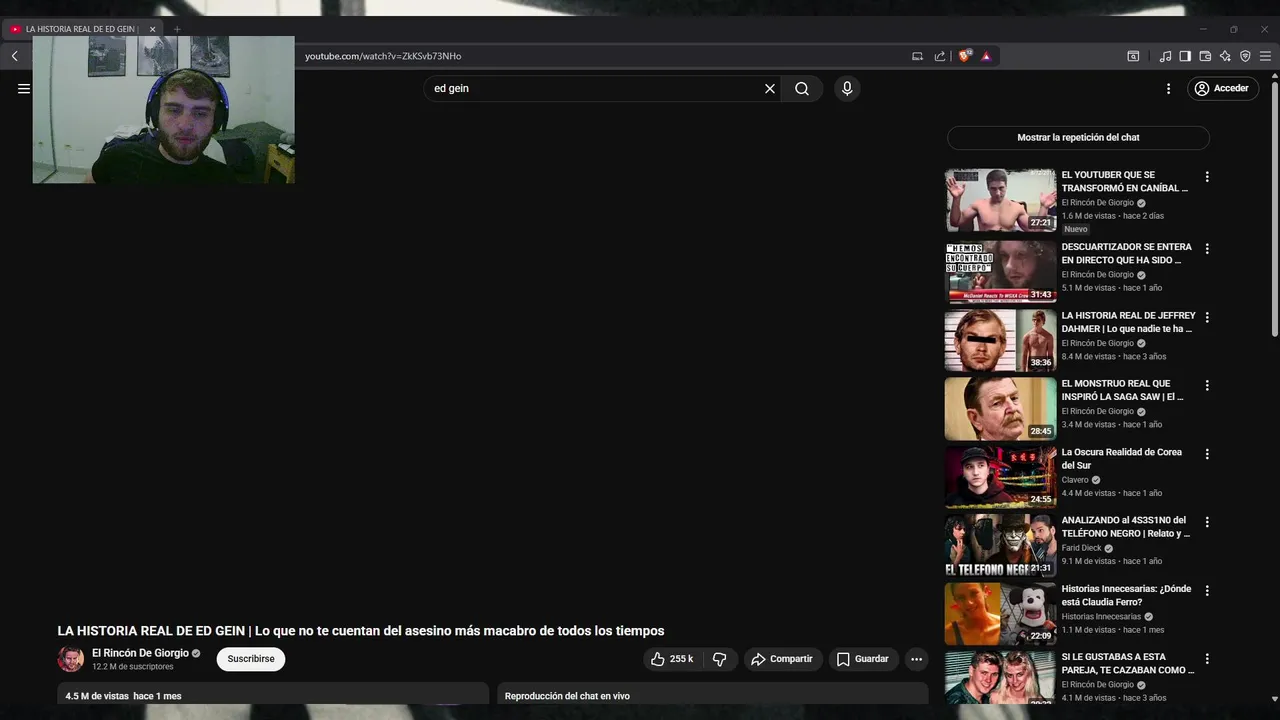1280x720 pixels.
Task: Click the install app icon in address bar
Action: (917, 56)
